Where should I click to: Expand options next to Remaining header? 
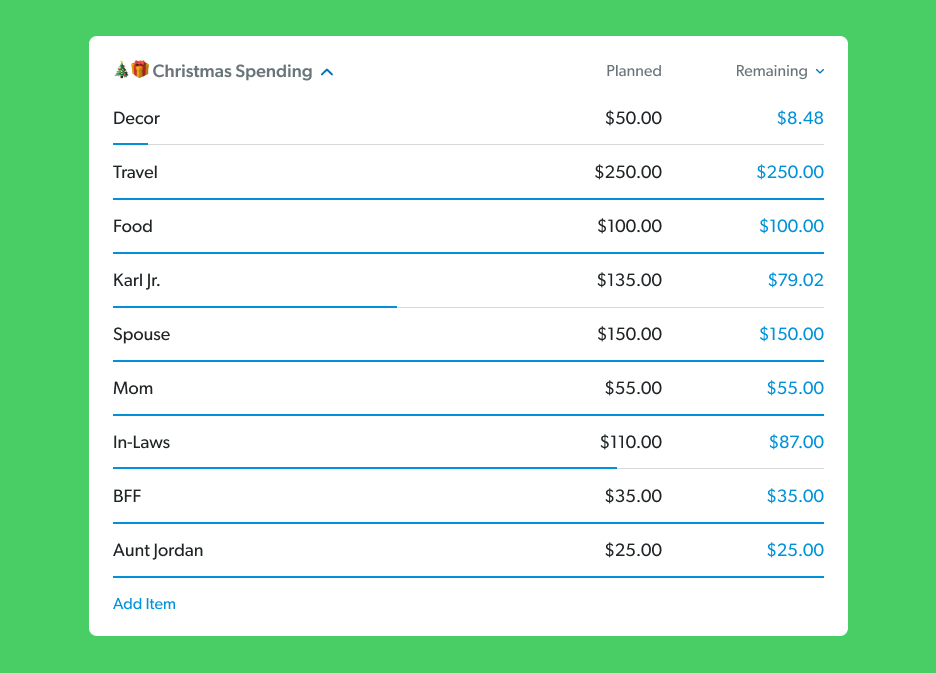(820, 71)
